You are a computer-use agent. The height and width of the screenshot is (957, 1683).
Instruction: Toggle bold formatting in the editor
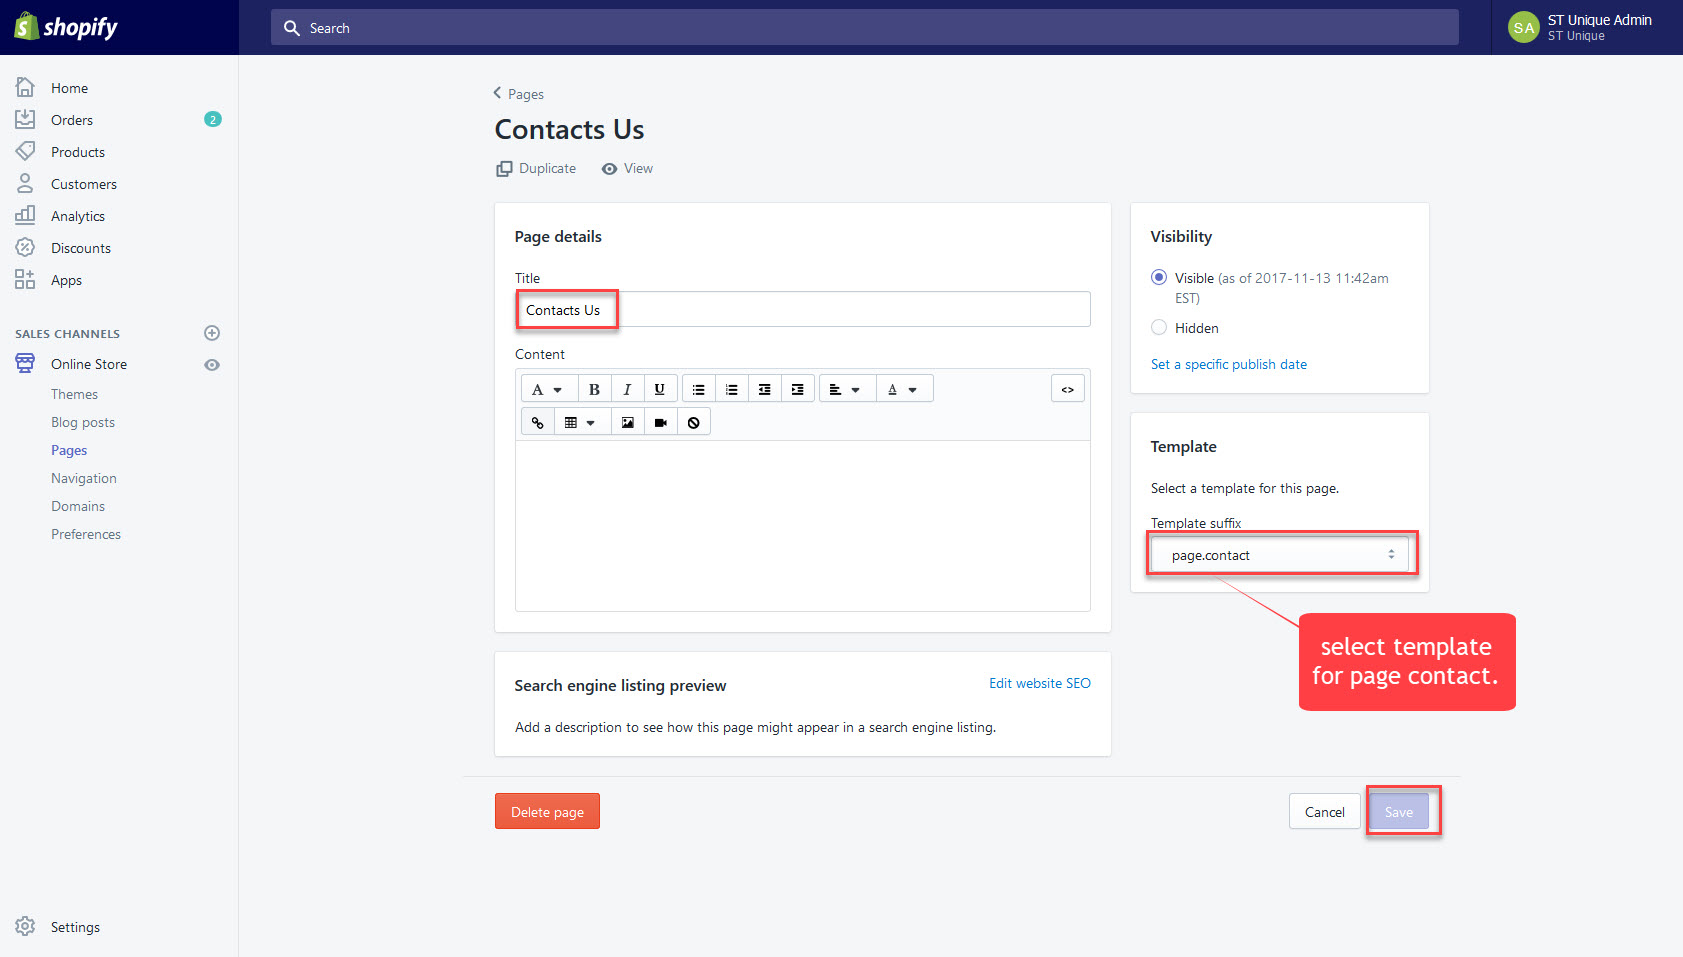point(594,389)
